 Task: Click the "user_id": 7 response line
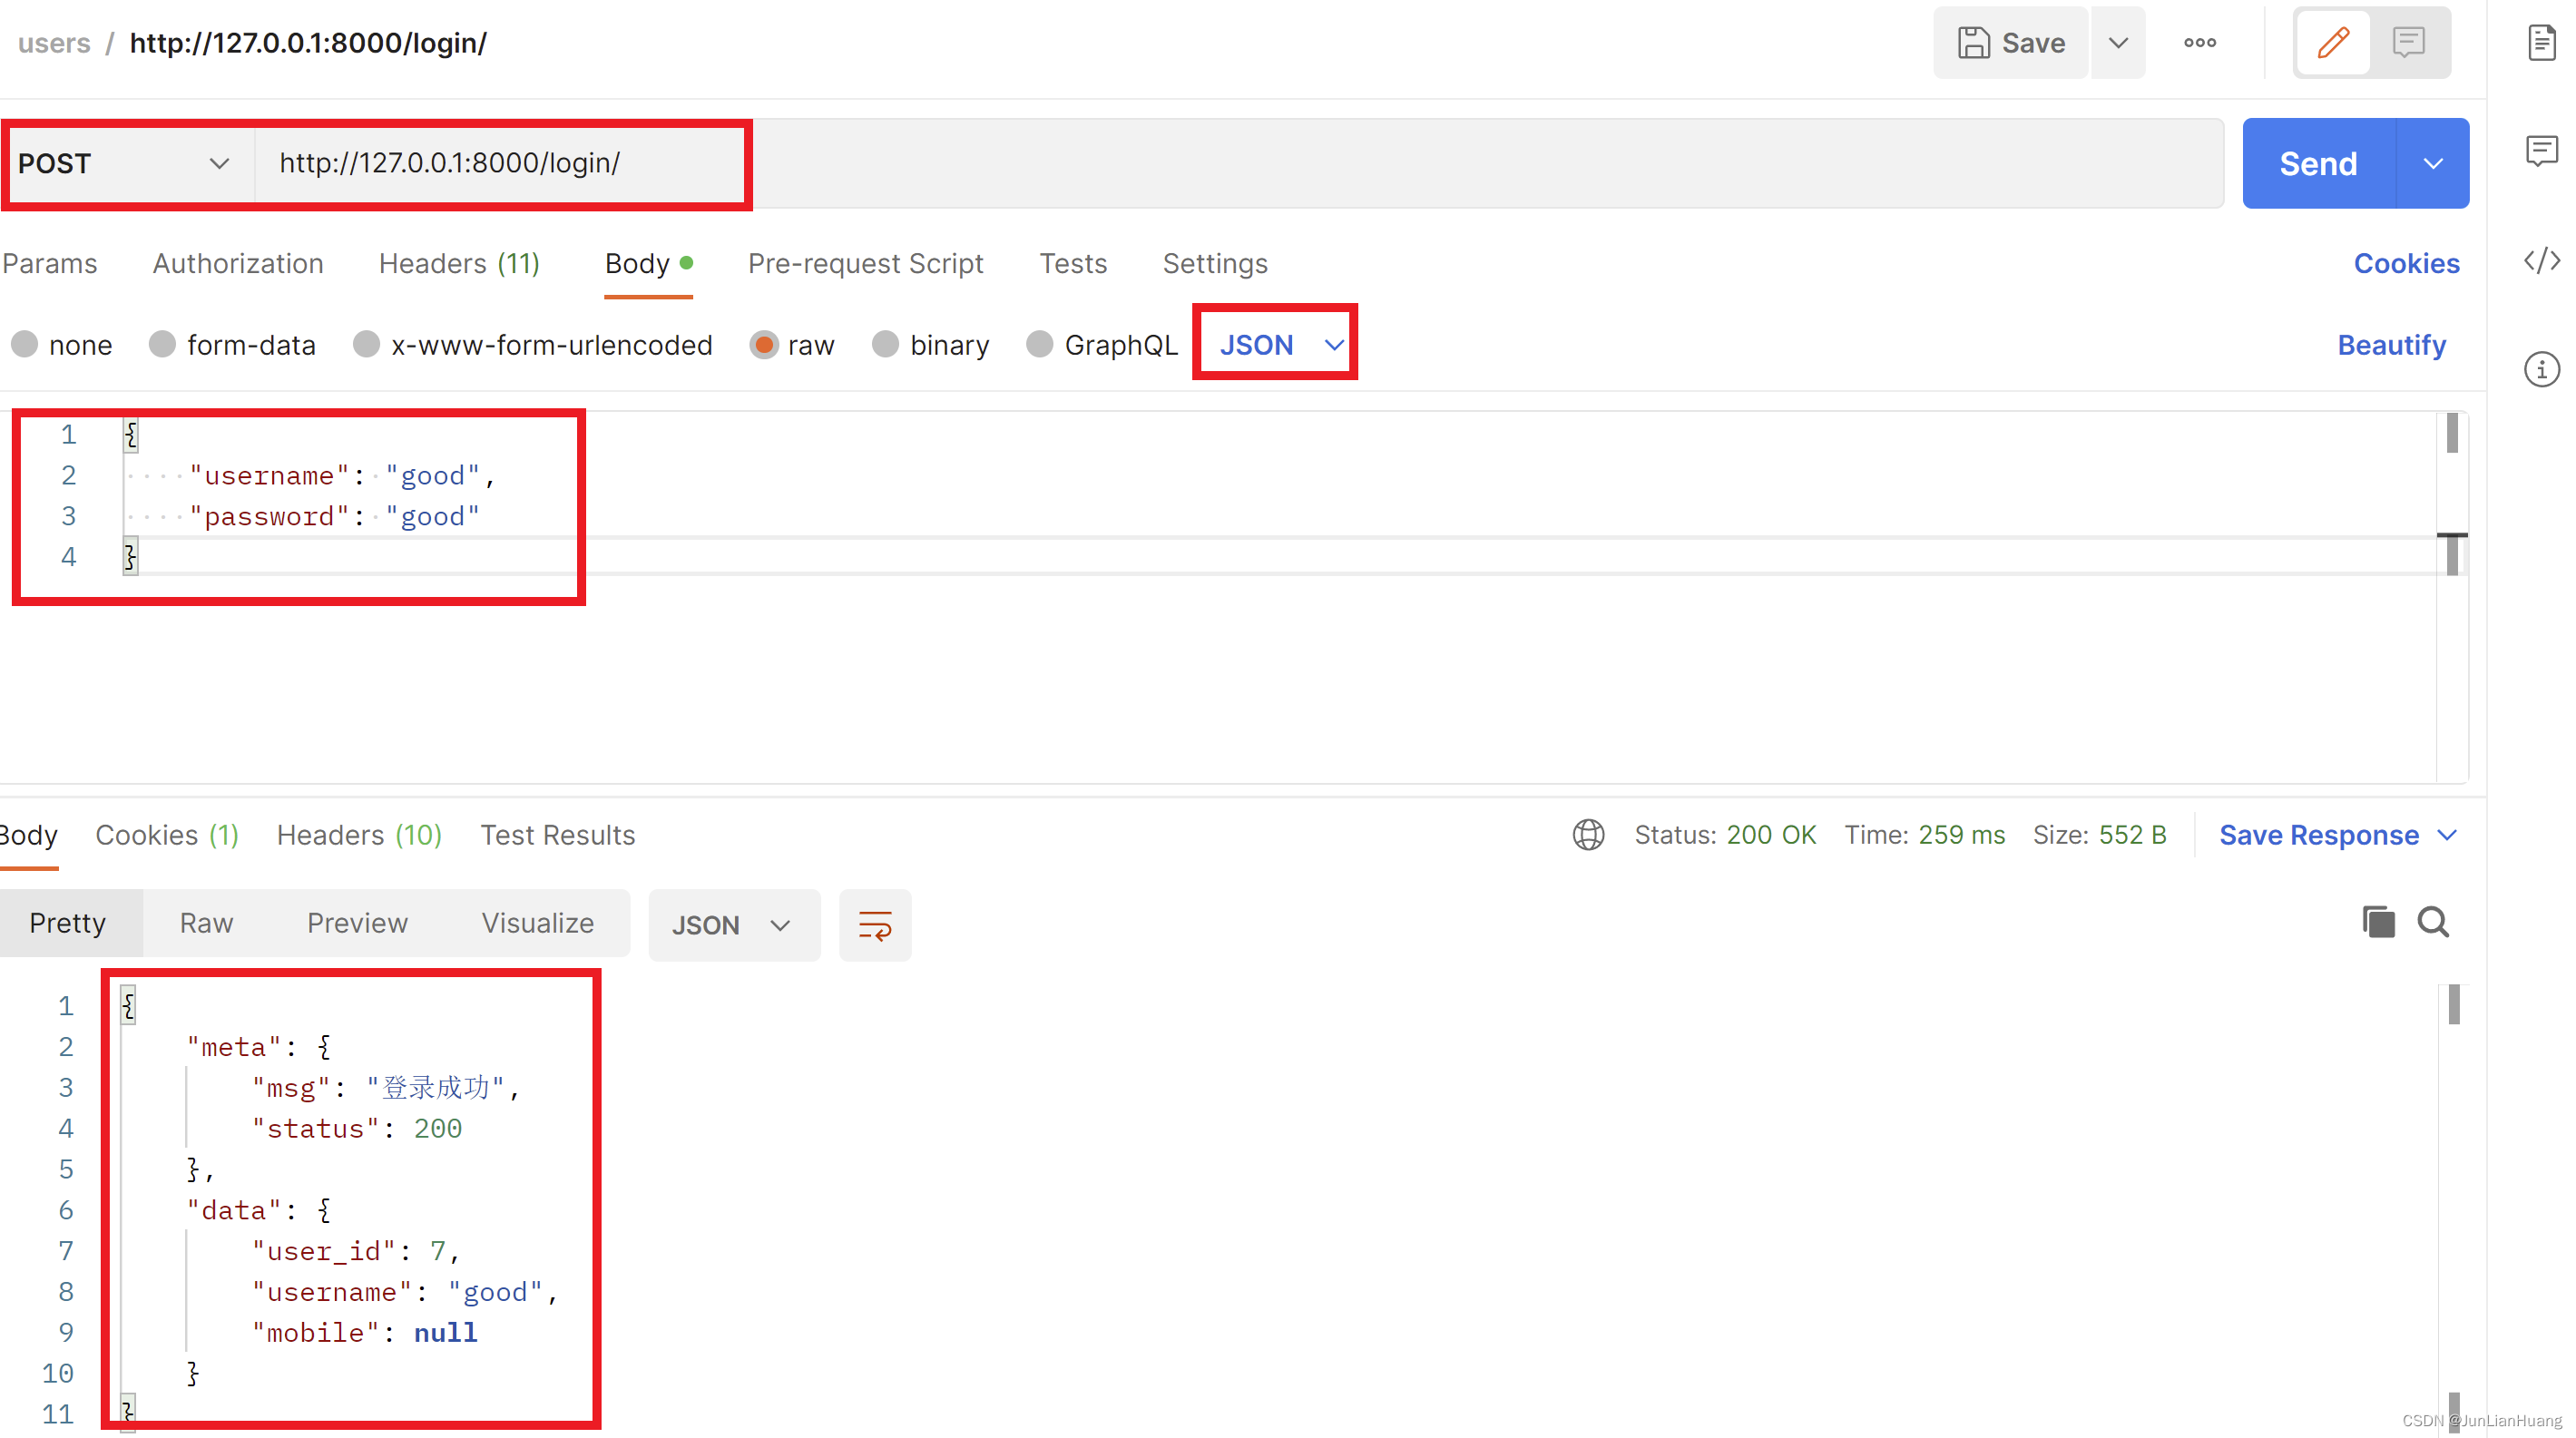(355, 1251)
